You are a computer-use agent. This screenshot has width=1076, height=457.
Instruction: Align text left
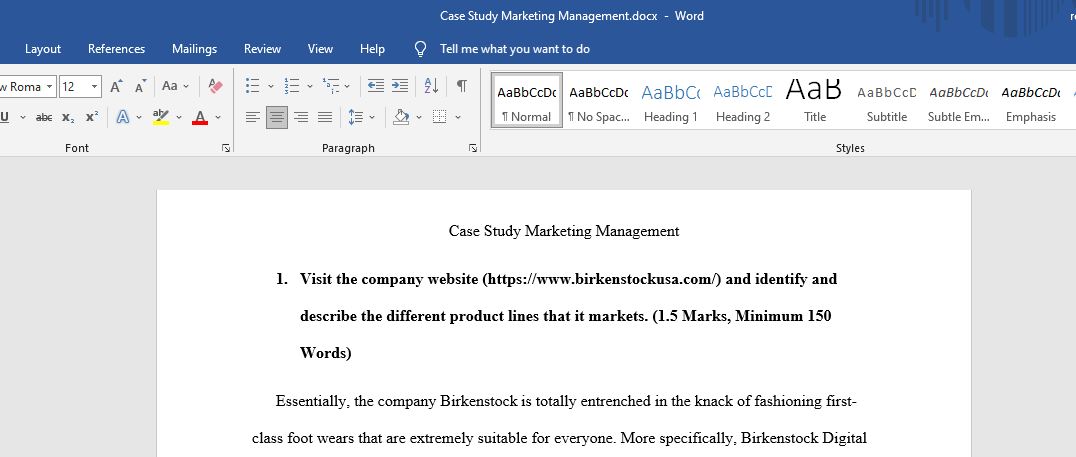(253, 117)
